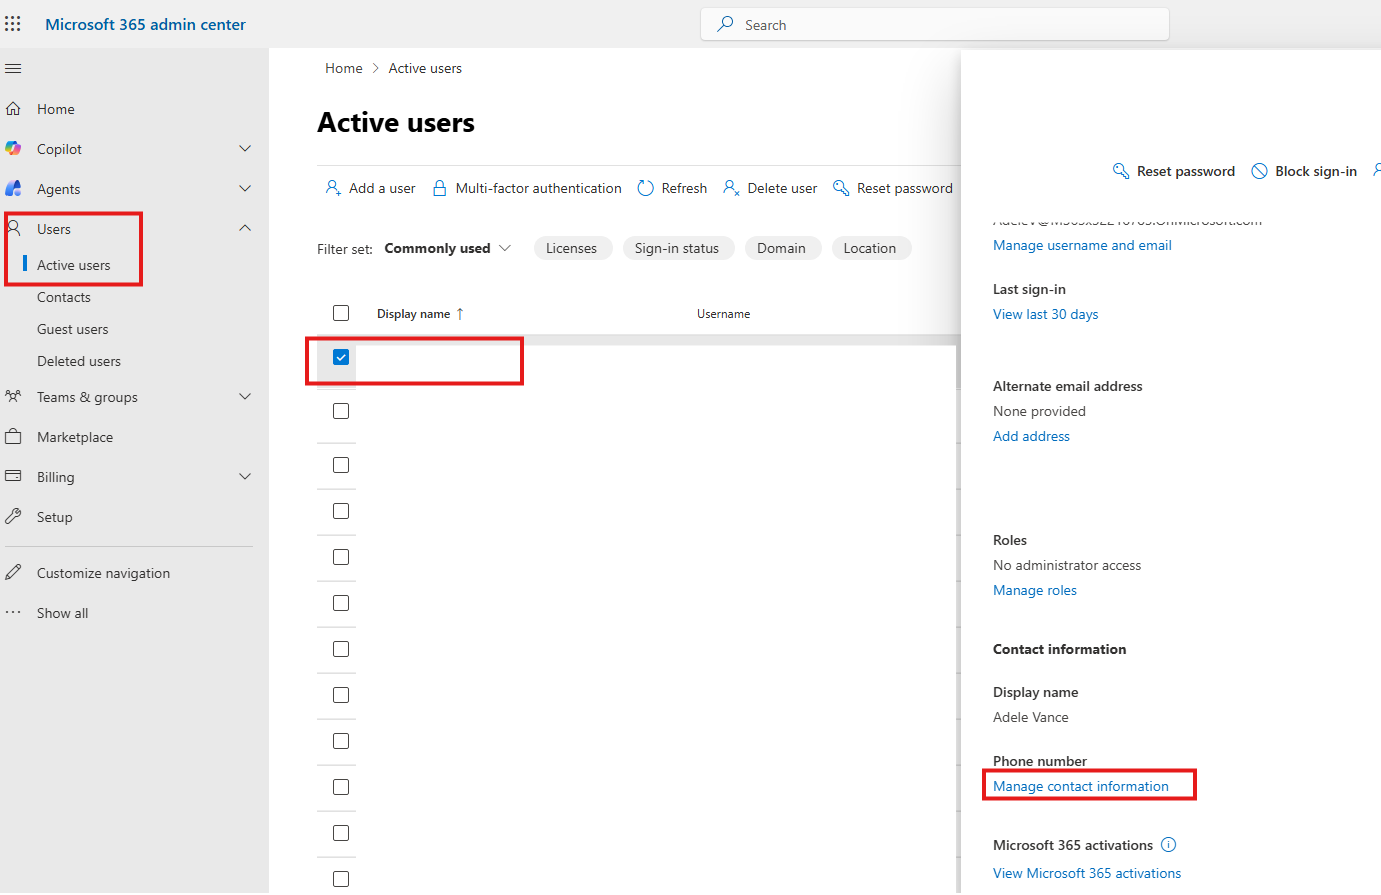Collapse the navigation menu hamburger icon

13,69
